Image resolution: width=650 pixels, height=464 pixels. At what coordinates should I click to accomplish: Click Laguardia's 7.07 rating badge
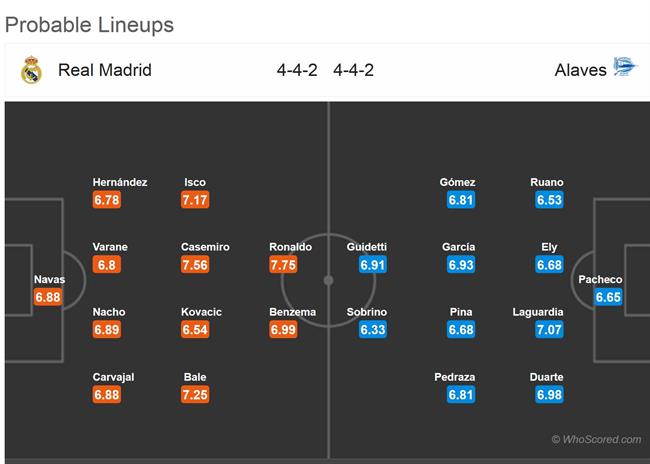click(x=549, y=330)
